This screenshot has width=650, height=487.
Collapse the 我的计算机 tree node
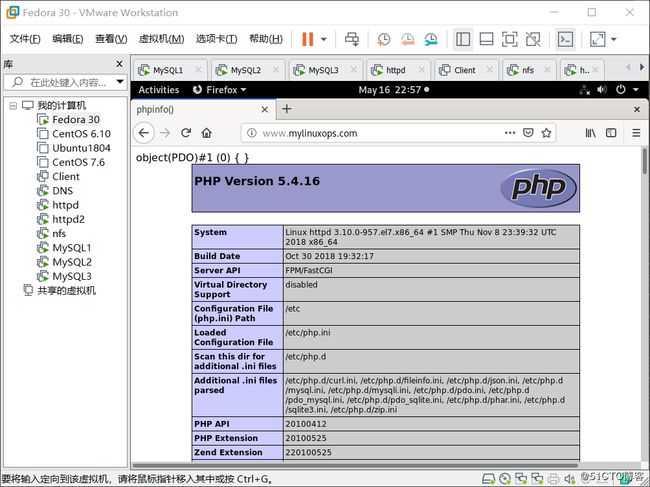pyautogui.click(x=13, y=106)
